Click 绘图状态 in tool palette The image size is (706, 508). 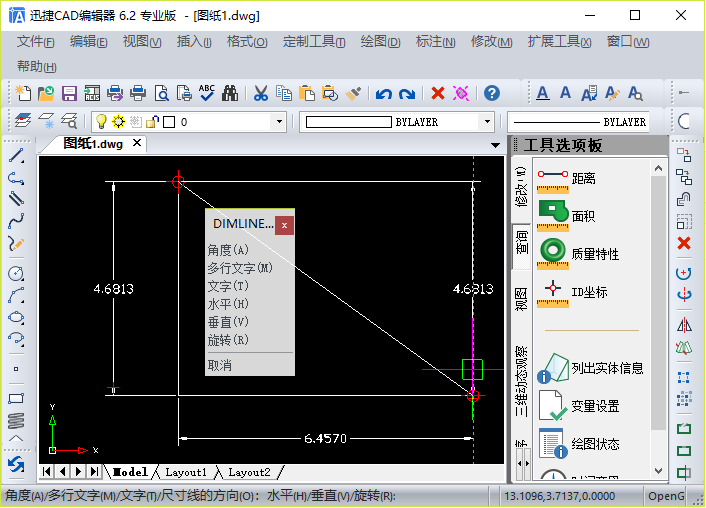[579, 444]
